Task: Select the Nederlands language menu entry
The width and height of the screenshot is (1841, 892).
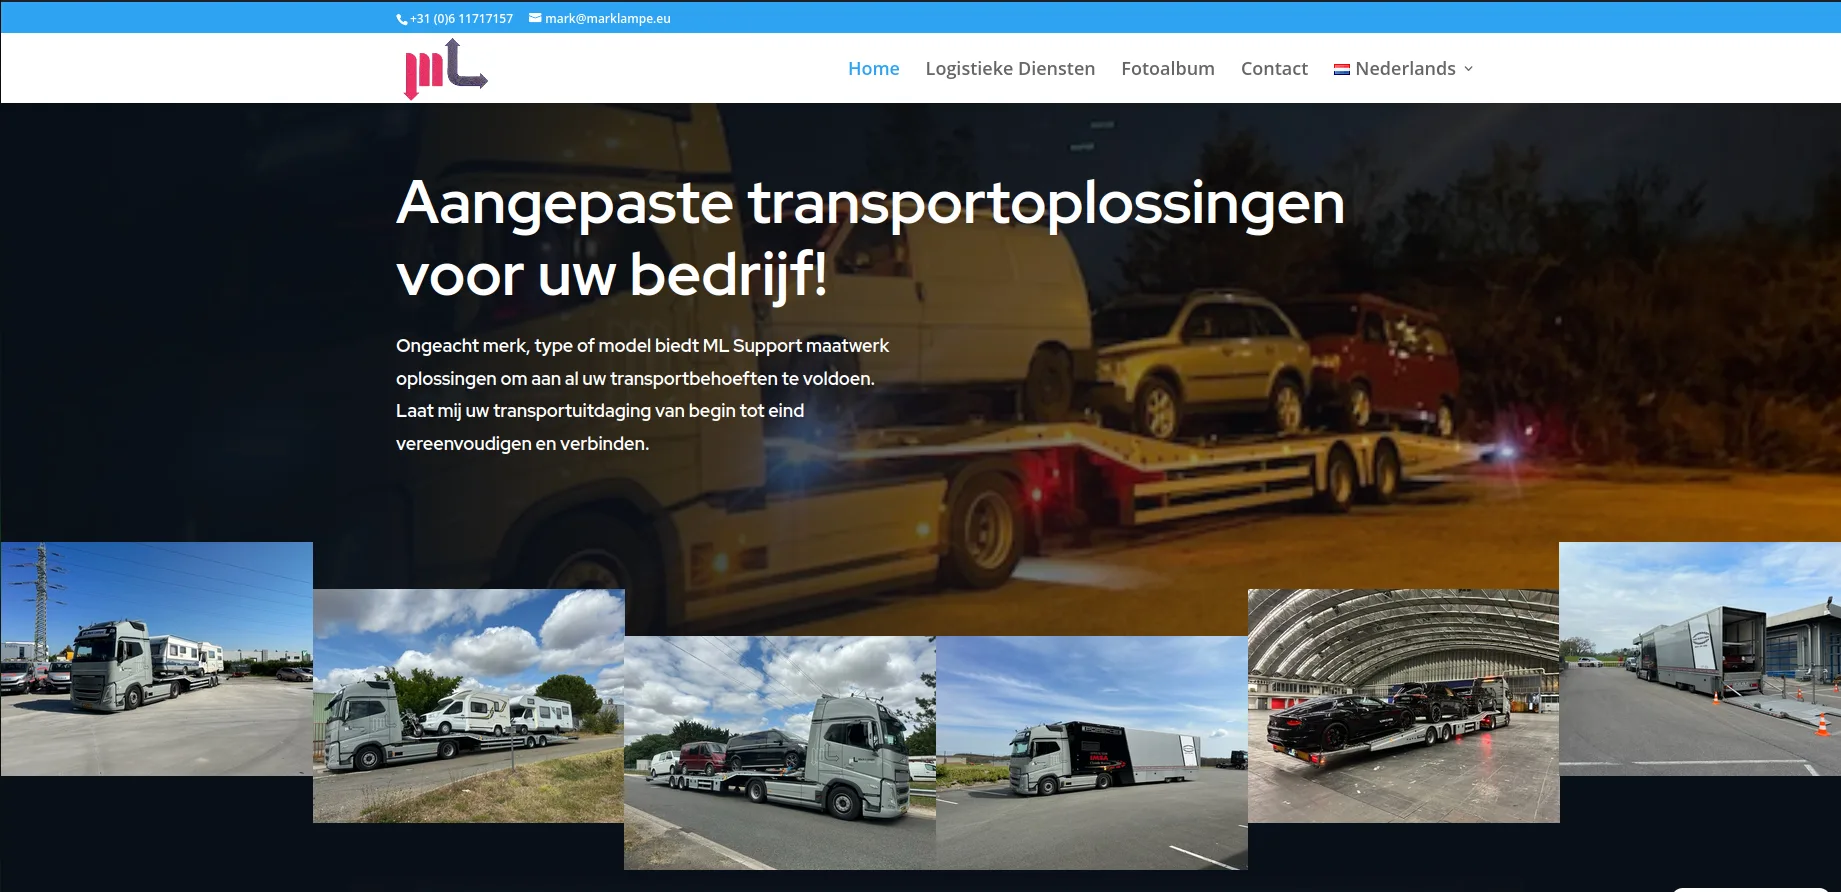Action: click(x=1404, y=68)
